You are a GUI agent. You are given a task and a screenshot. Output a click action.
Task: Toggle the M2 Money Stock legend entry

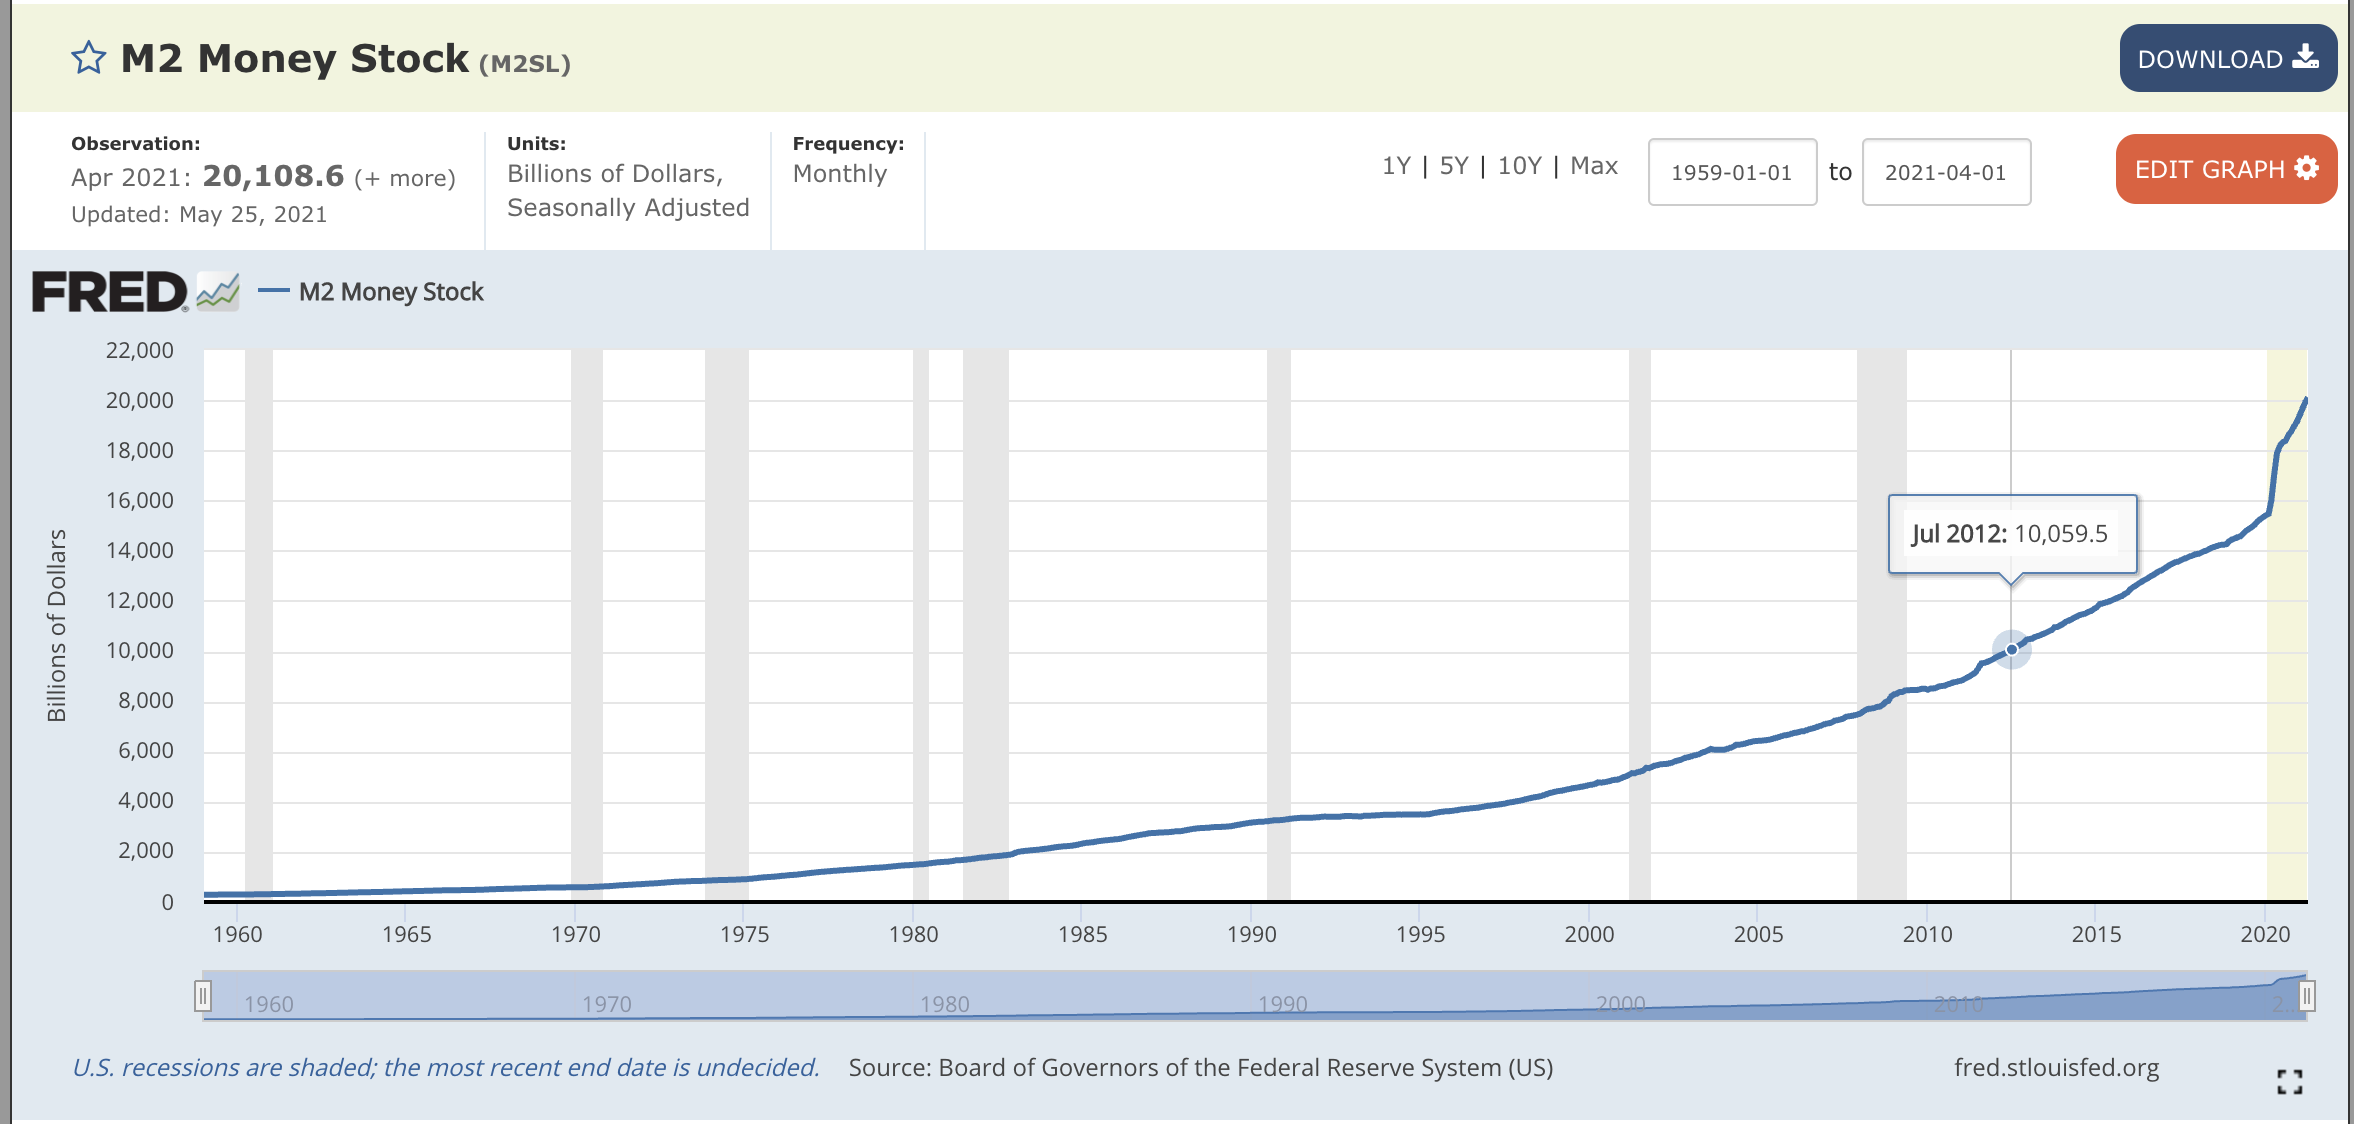390,292
